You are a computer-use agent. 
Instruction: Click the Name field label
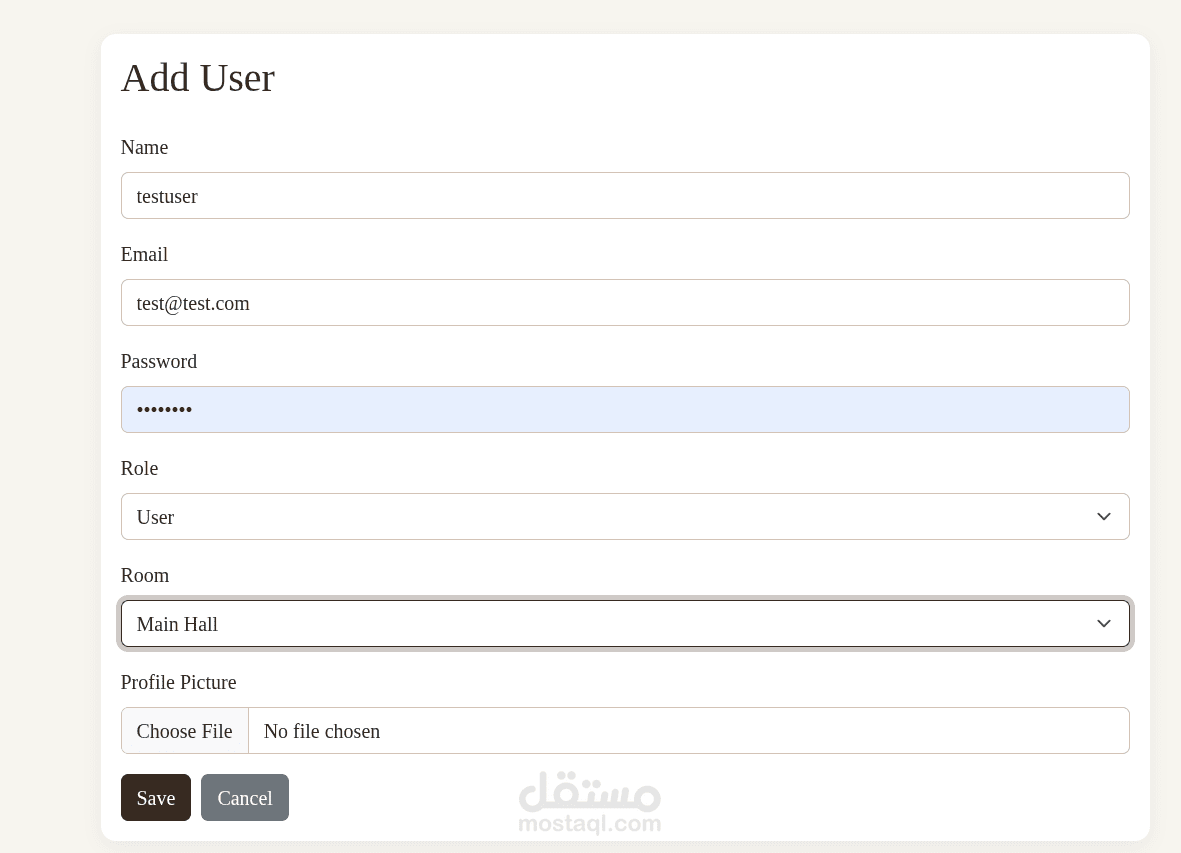coord(144,148)
